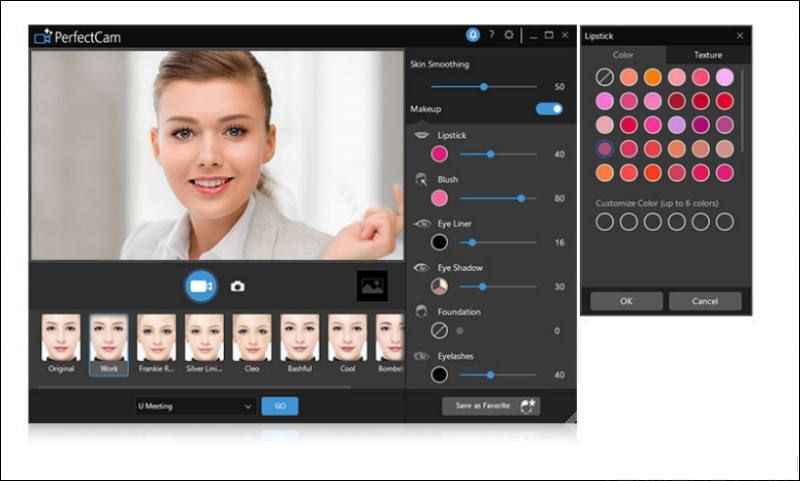
Task: Open the Blush color picker swatch
Action: click(x=439, y=198)
